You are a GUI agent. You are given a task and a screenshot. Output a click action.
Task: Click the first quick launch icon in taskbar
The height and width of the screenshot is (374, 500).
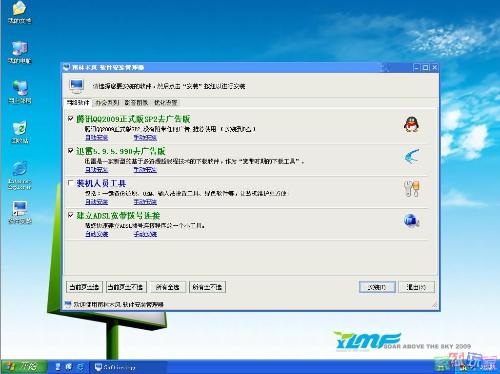(x=58, y=367)
